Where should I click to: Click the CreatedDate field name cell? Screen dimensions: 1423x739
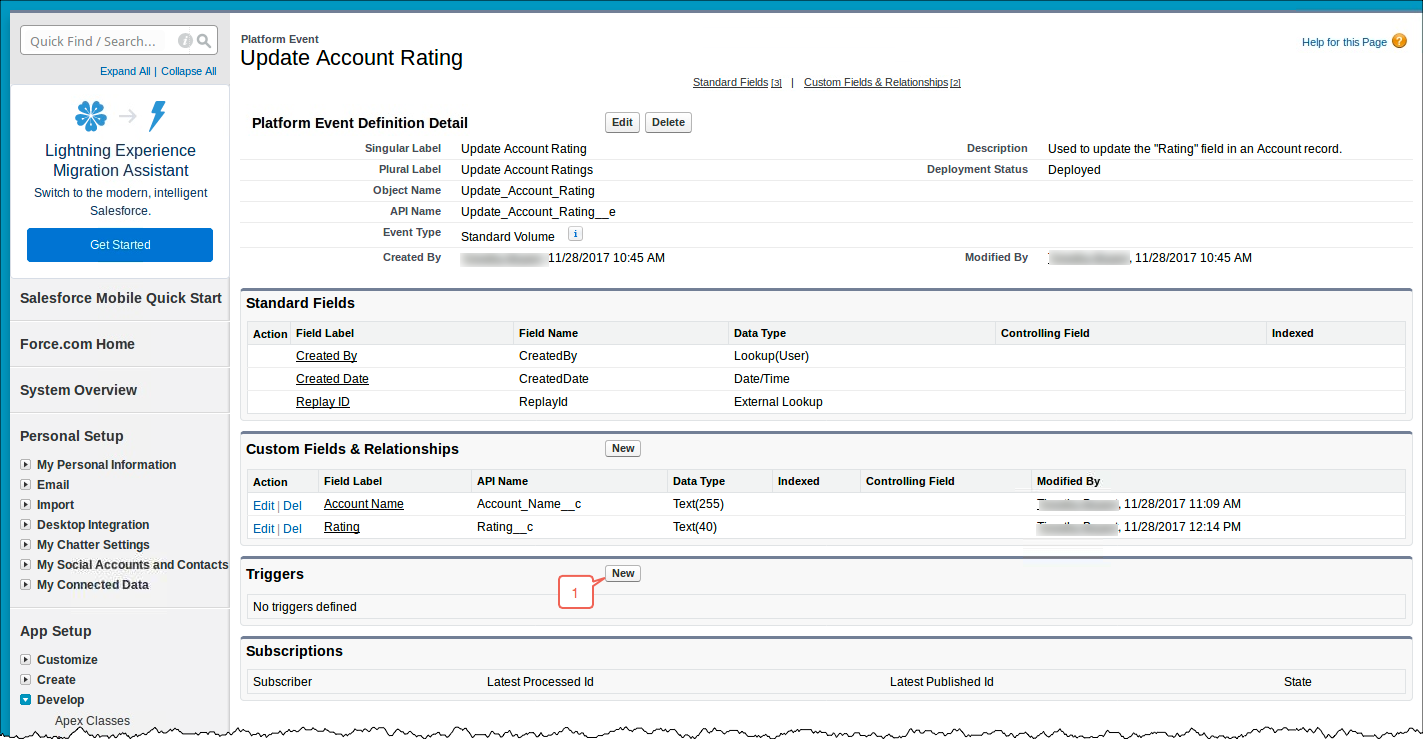click(x=554, y=379)
